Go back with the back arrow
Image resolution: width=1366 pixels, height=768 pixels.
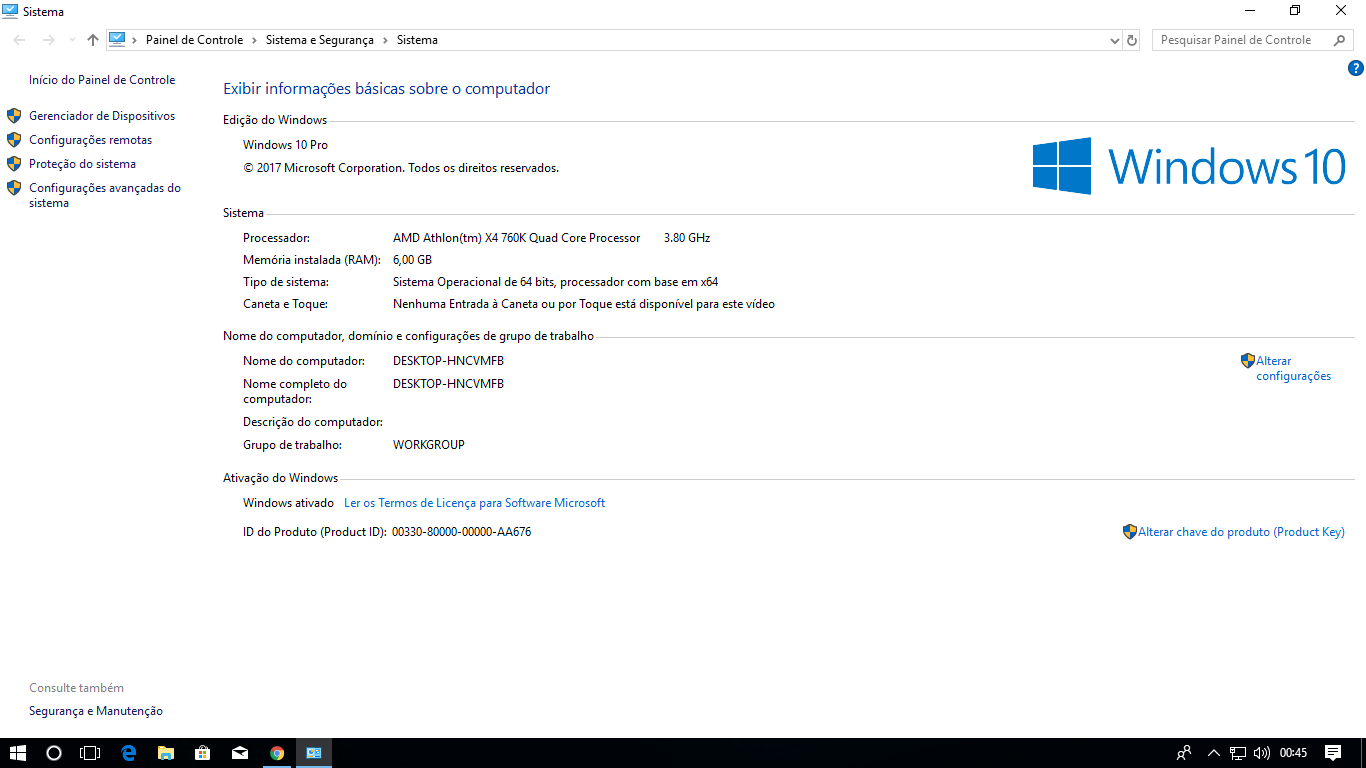coord(20,40)
